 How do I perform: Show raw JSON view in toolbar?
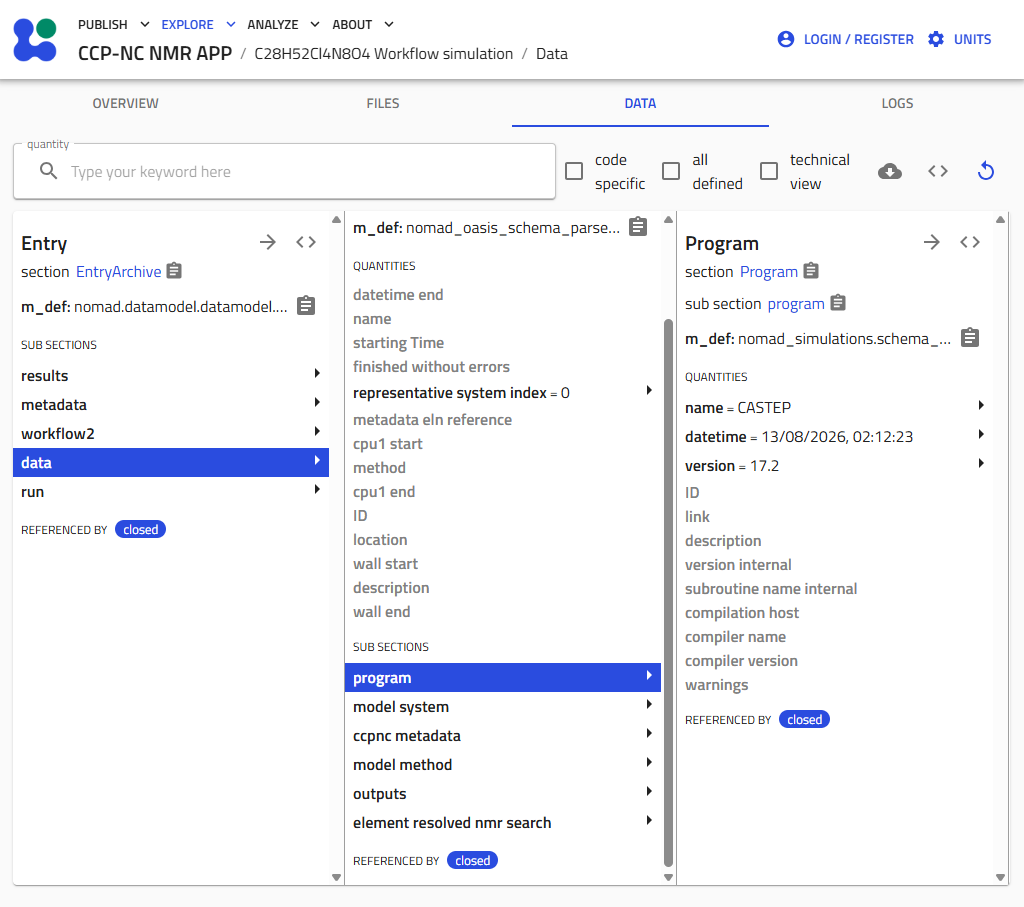click(938, 172)
